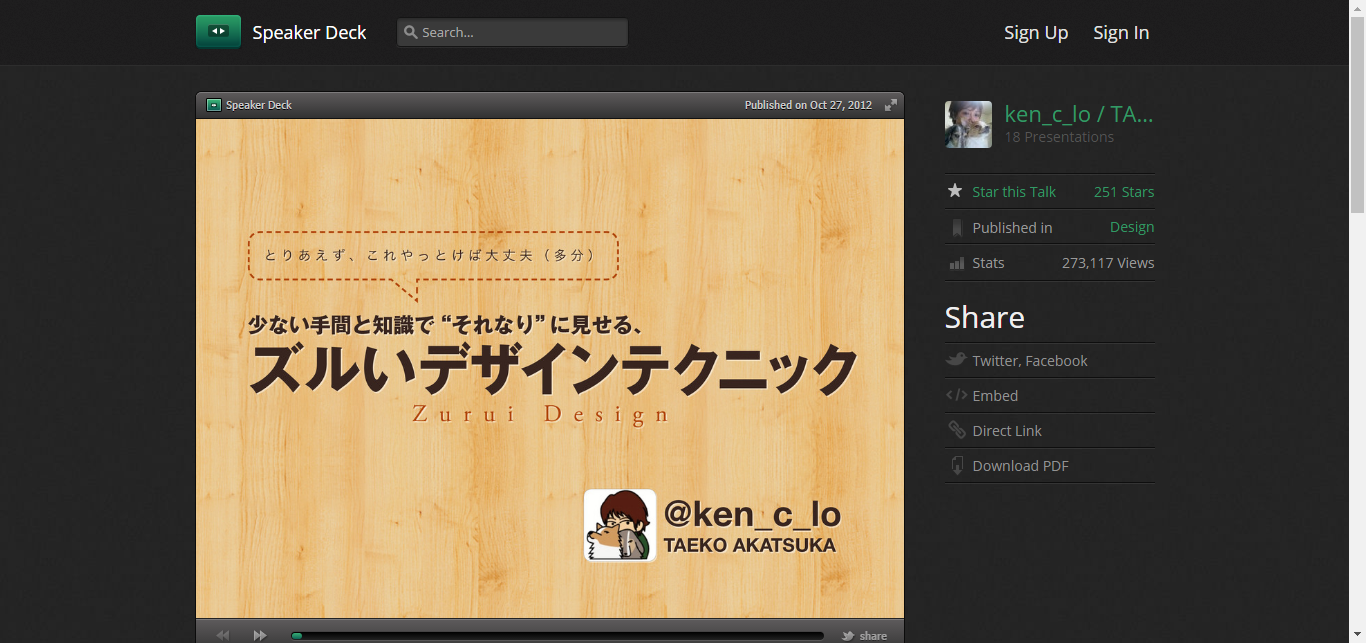The width and height of the screenshot is (1366, 643).
Task: Open the Sign Up page
Action: pos(1036,33)
